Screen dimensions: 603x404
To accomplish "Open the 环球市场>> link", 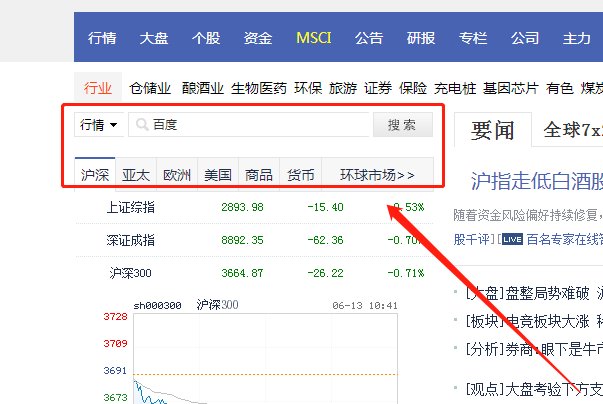I will click(x=377, y=175).
